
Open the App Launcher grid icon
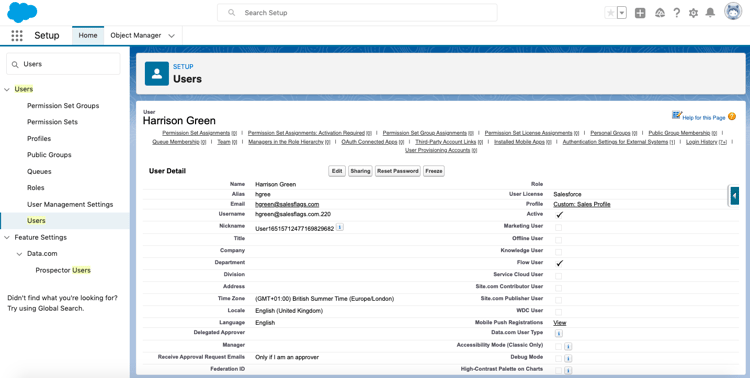(17, 35)
